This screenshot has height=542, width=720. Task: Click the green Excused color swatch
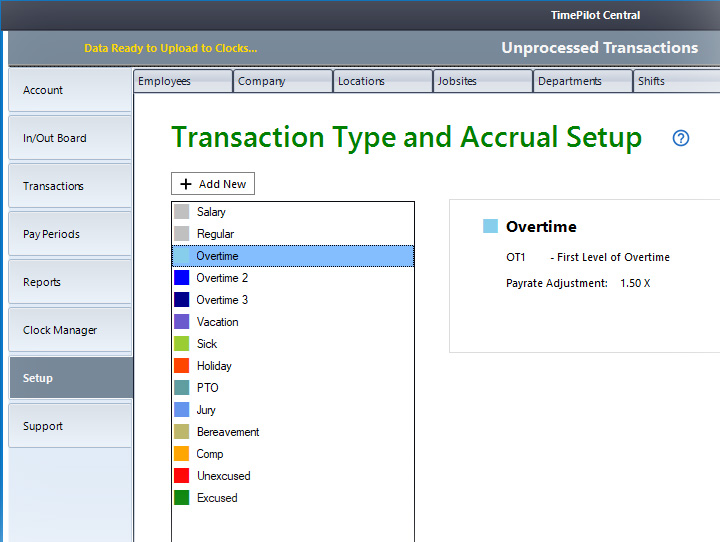point(181,498)
